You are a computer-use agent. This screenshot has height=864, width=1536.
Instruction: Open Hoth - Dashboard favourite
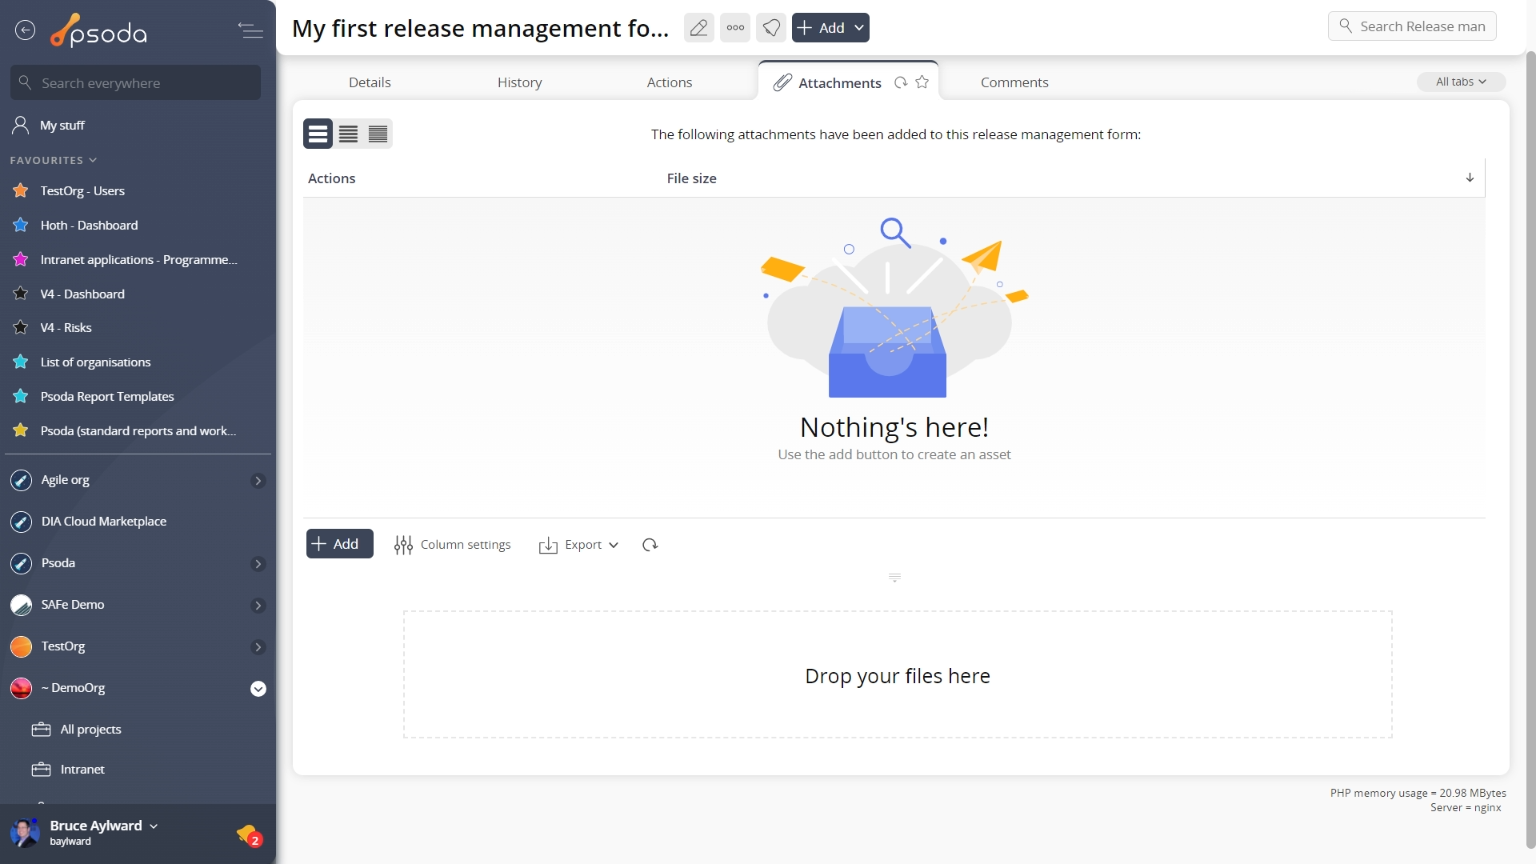[x=89, y=225]
